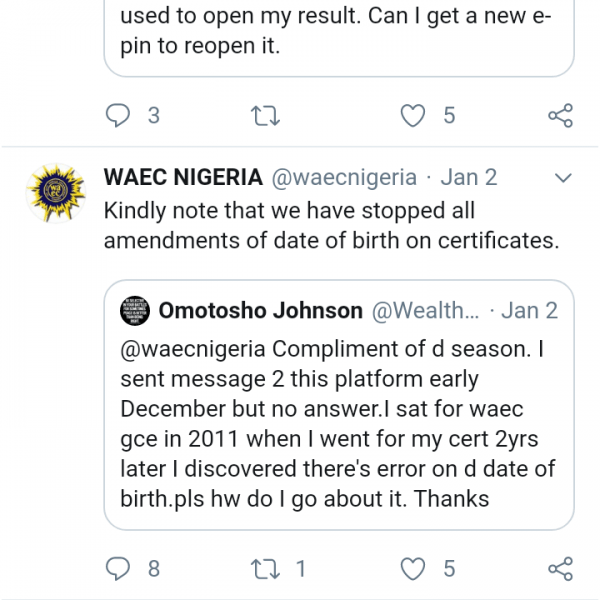The height and width of the screenshot is (600, 600).
Task: Open Jan 2 timestamp on WAEC tweet
Action: point(469,178)
